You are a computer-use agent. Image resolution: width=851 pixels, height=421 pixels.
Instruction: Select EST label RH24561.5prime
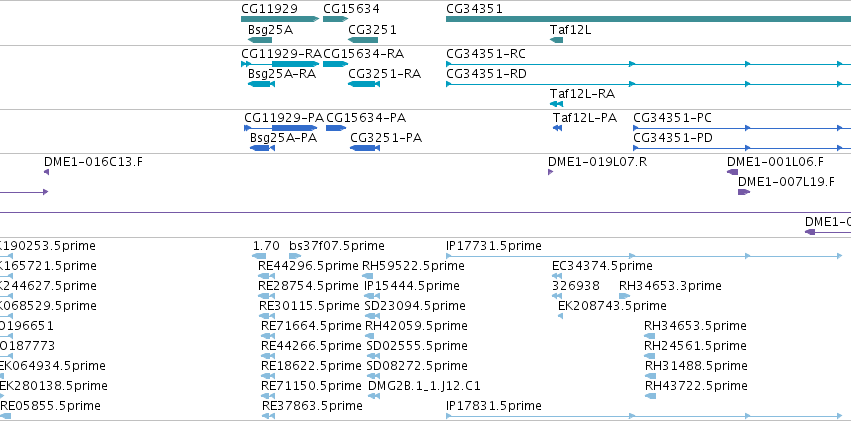pyautogui.click(x=695, y=346)
